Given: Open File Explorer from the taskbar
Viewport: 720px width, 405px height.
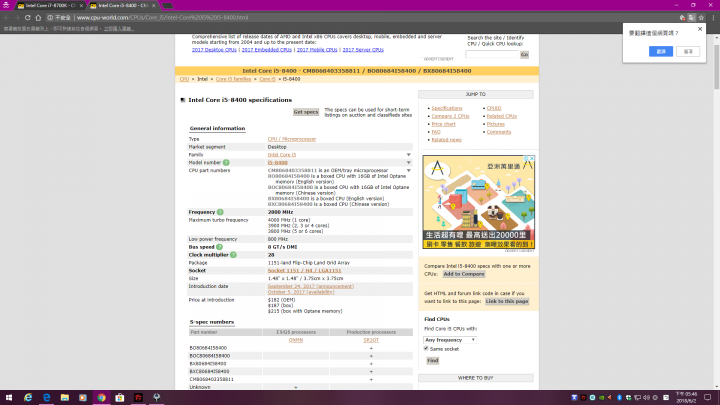Looking at the screenshot, I should [65, 398].
